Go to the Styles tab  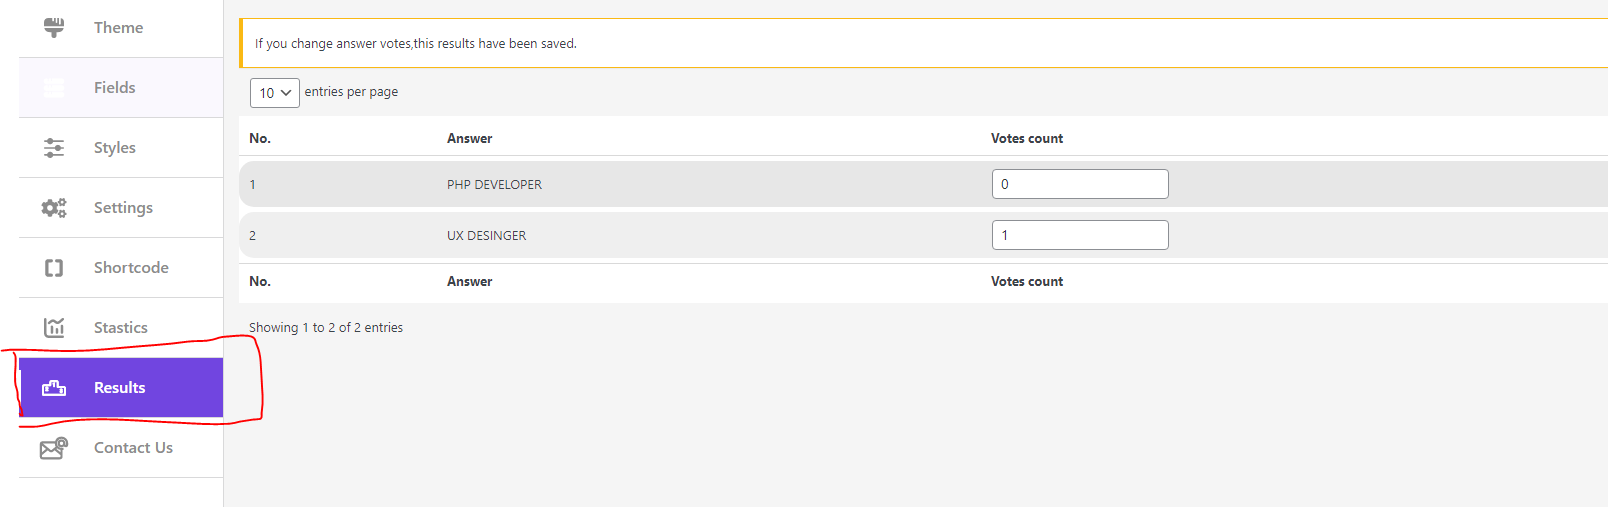(114, 148)
